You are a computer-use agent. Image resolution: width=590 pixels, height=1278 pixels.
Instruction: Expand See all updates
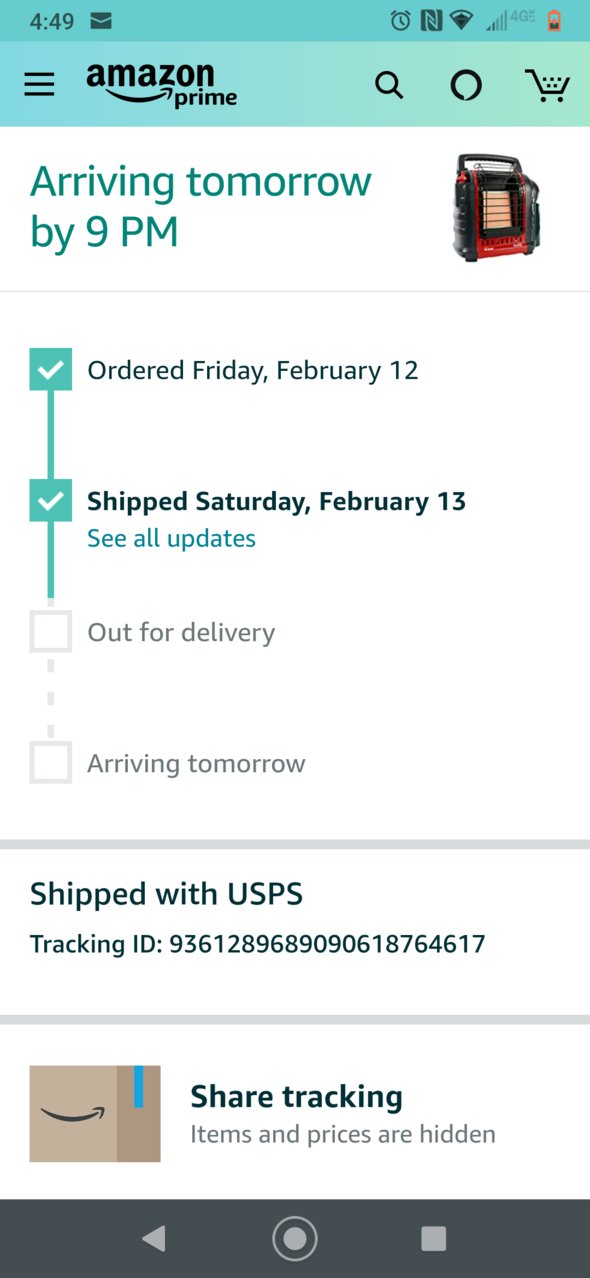pyautogui.click(x=171, y=538)
